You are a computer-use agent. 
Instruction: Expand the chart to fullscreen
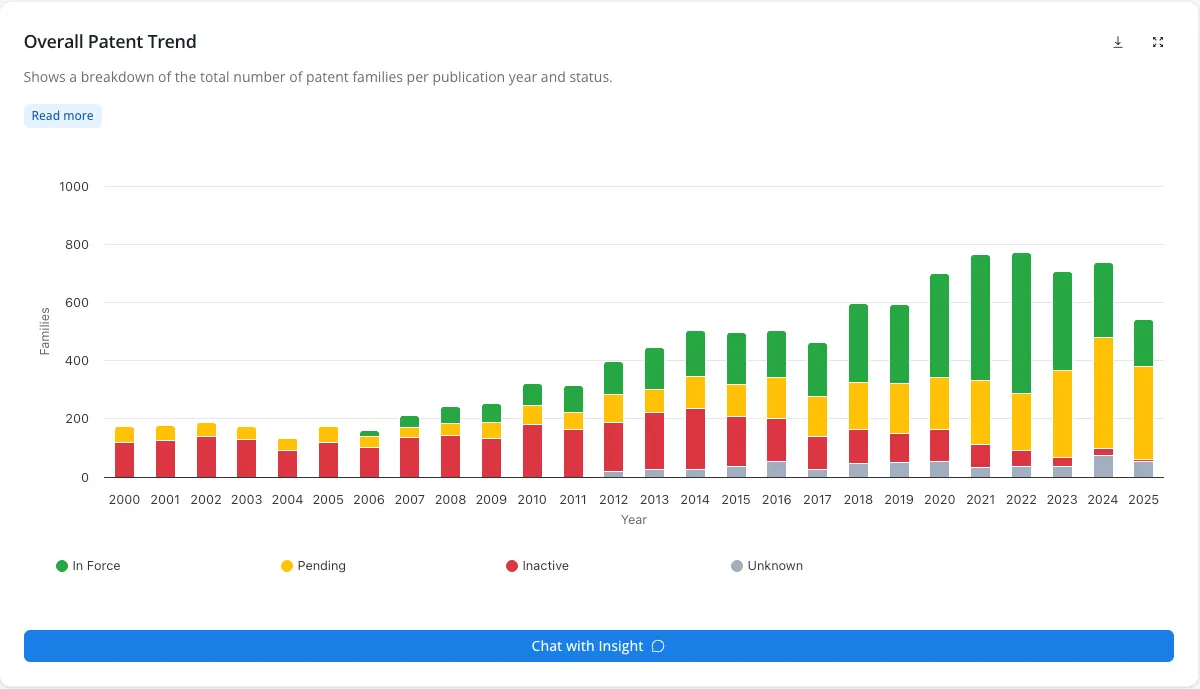coord(1158,42)
